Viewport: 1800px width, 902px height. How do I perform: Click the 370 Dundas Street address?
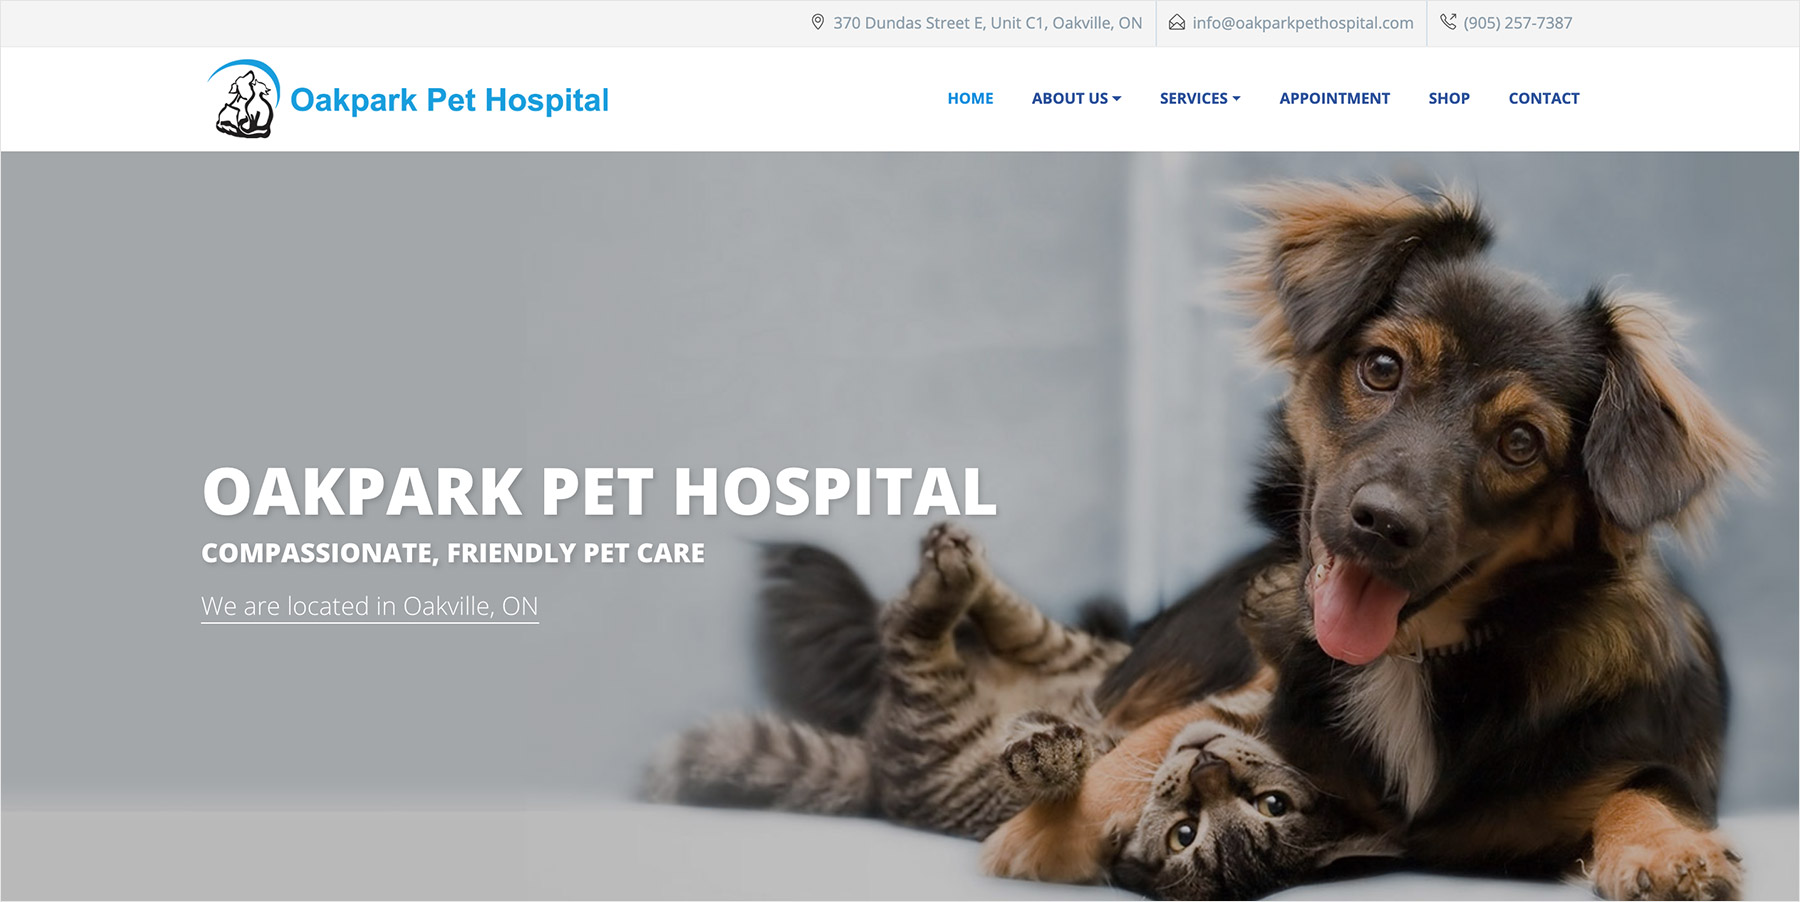coord(987,23)
